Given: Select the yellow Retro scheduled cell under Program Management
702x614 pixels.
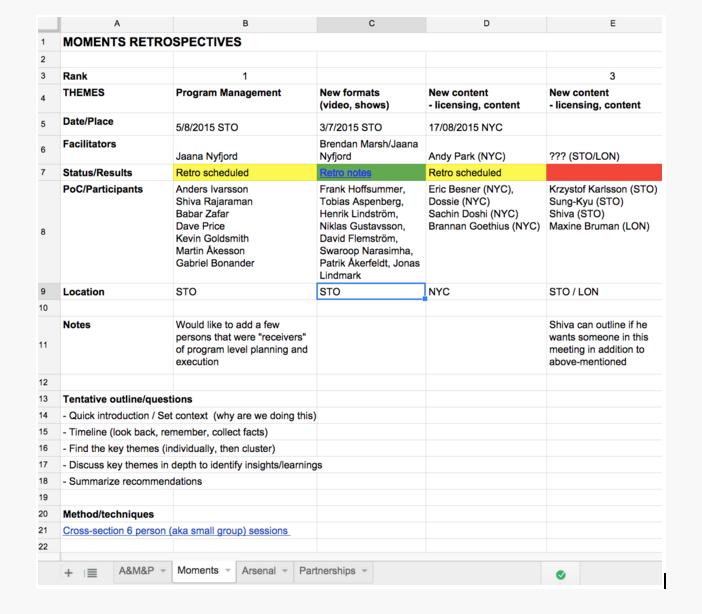Looking at the screenshot, I should (245, 173).
